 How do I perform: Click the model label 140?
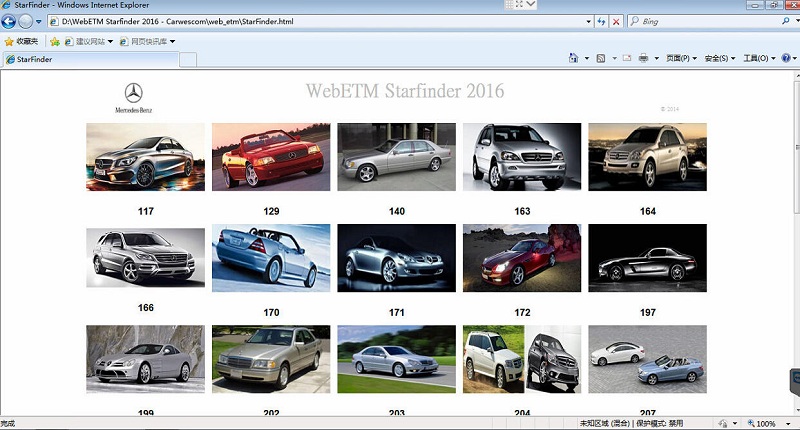pos(396,211)
